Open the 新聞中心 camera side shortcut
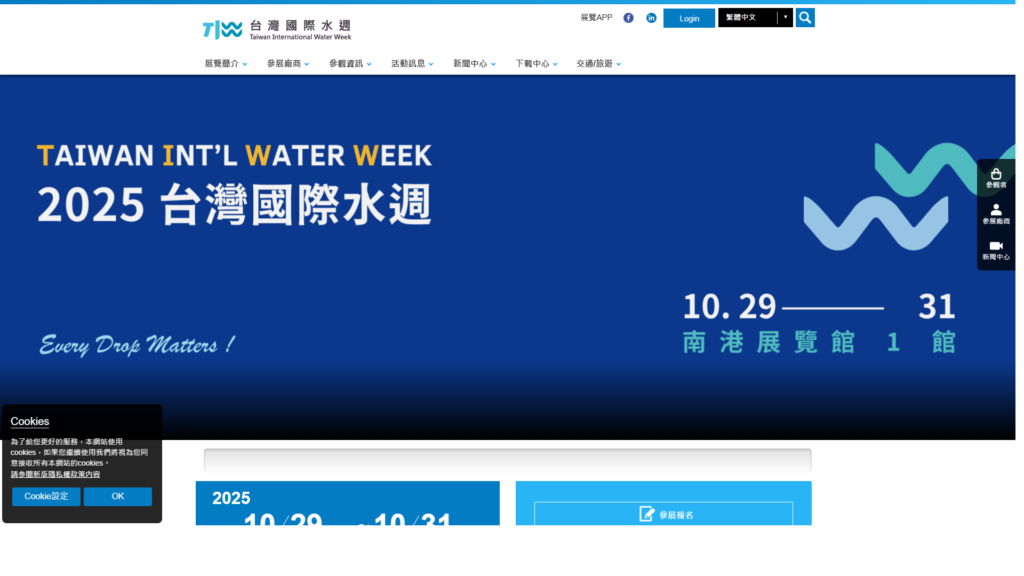The height and width of the screenshot is (576, 1024). [x=996, y=251]
